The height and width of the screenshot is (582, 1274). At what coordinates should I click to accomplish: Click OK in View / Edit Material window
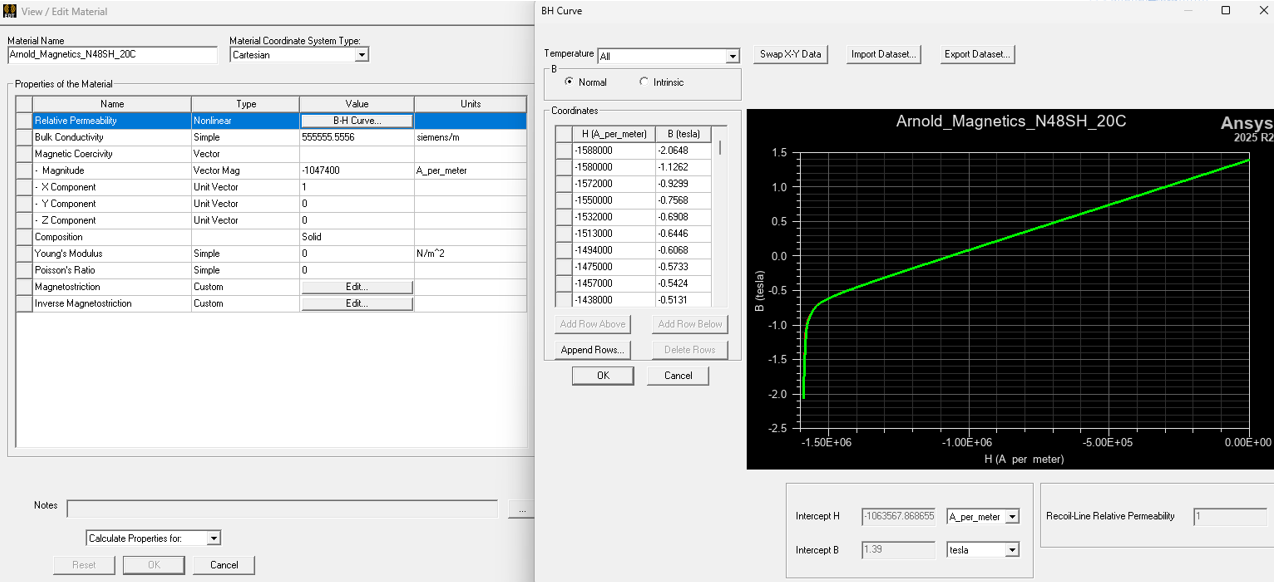153,565
